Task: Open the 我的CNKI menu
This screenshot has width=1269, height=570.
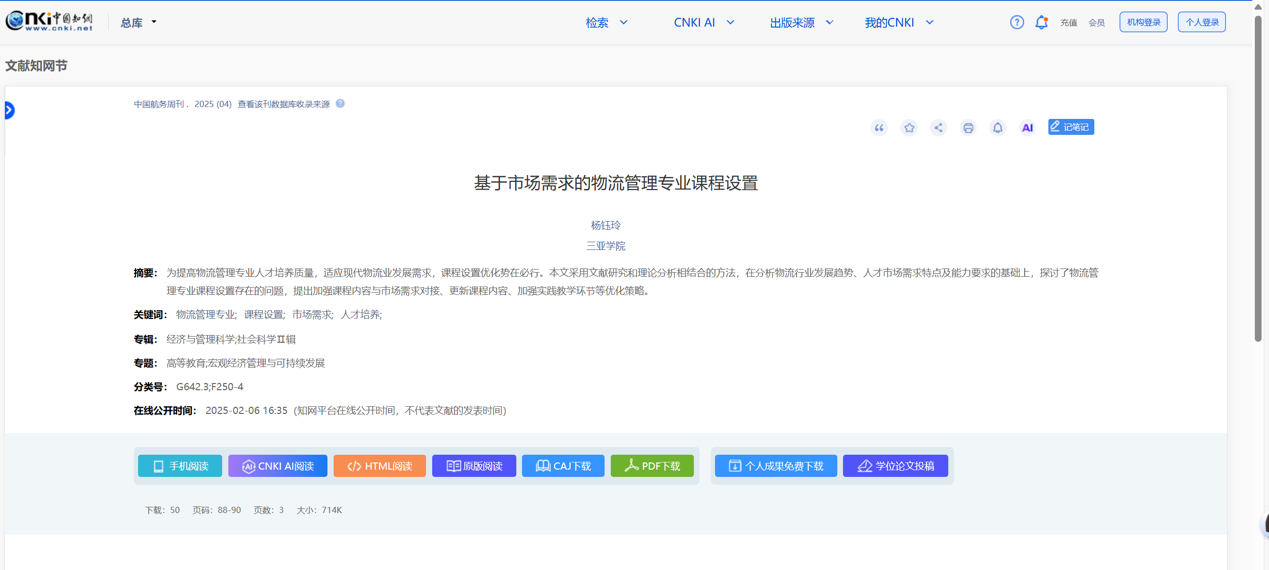Action: point(898,22)
